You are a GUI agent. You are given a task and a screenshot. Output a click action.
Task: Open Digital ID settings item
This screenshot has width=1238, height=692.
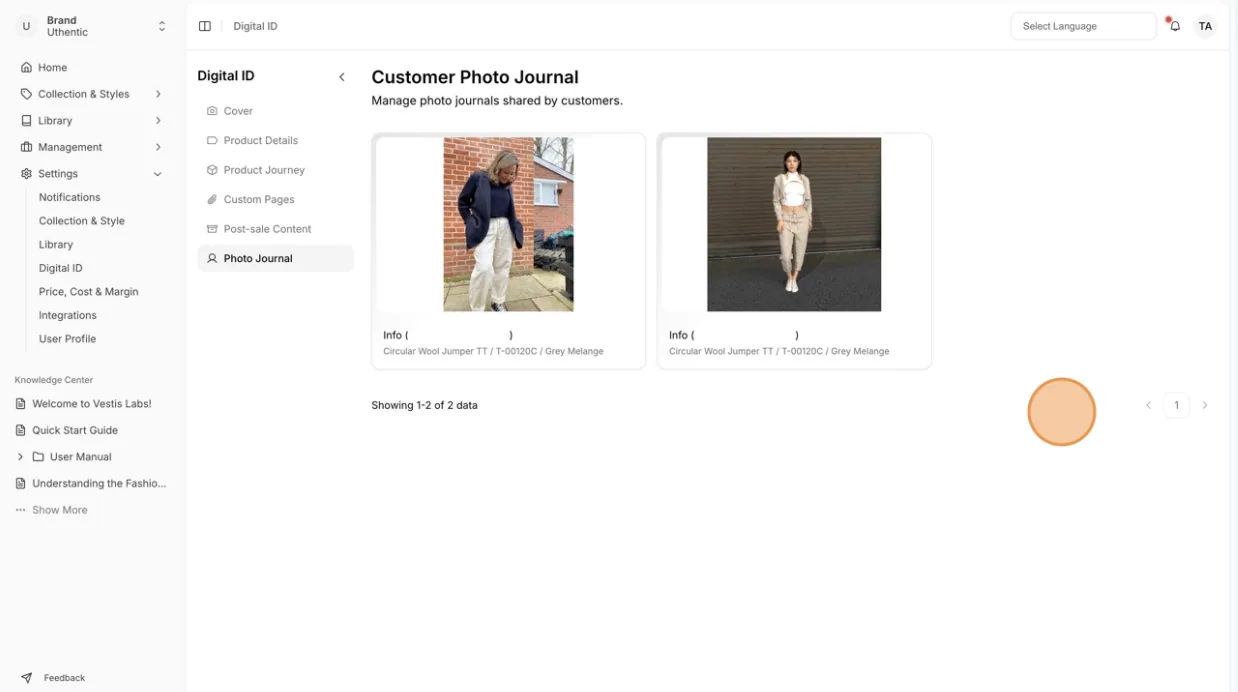coord(61,268)
